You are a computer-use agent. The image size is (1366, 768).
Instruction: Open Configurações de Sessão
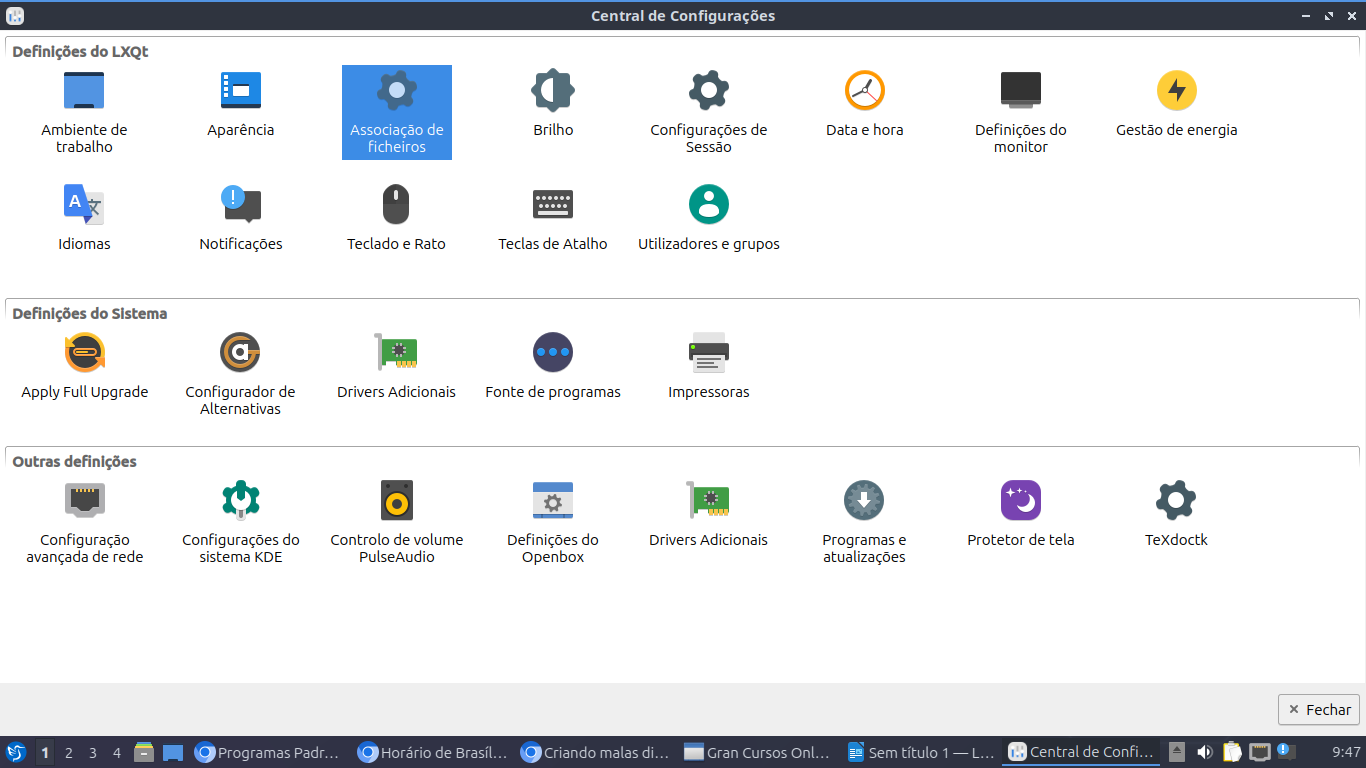(x=709, y=112)
